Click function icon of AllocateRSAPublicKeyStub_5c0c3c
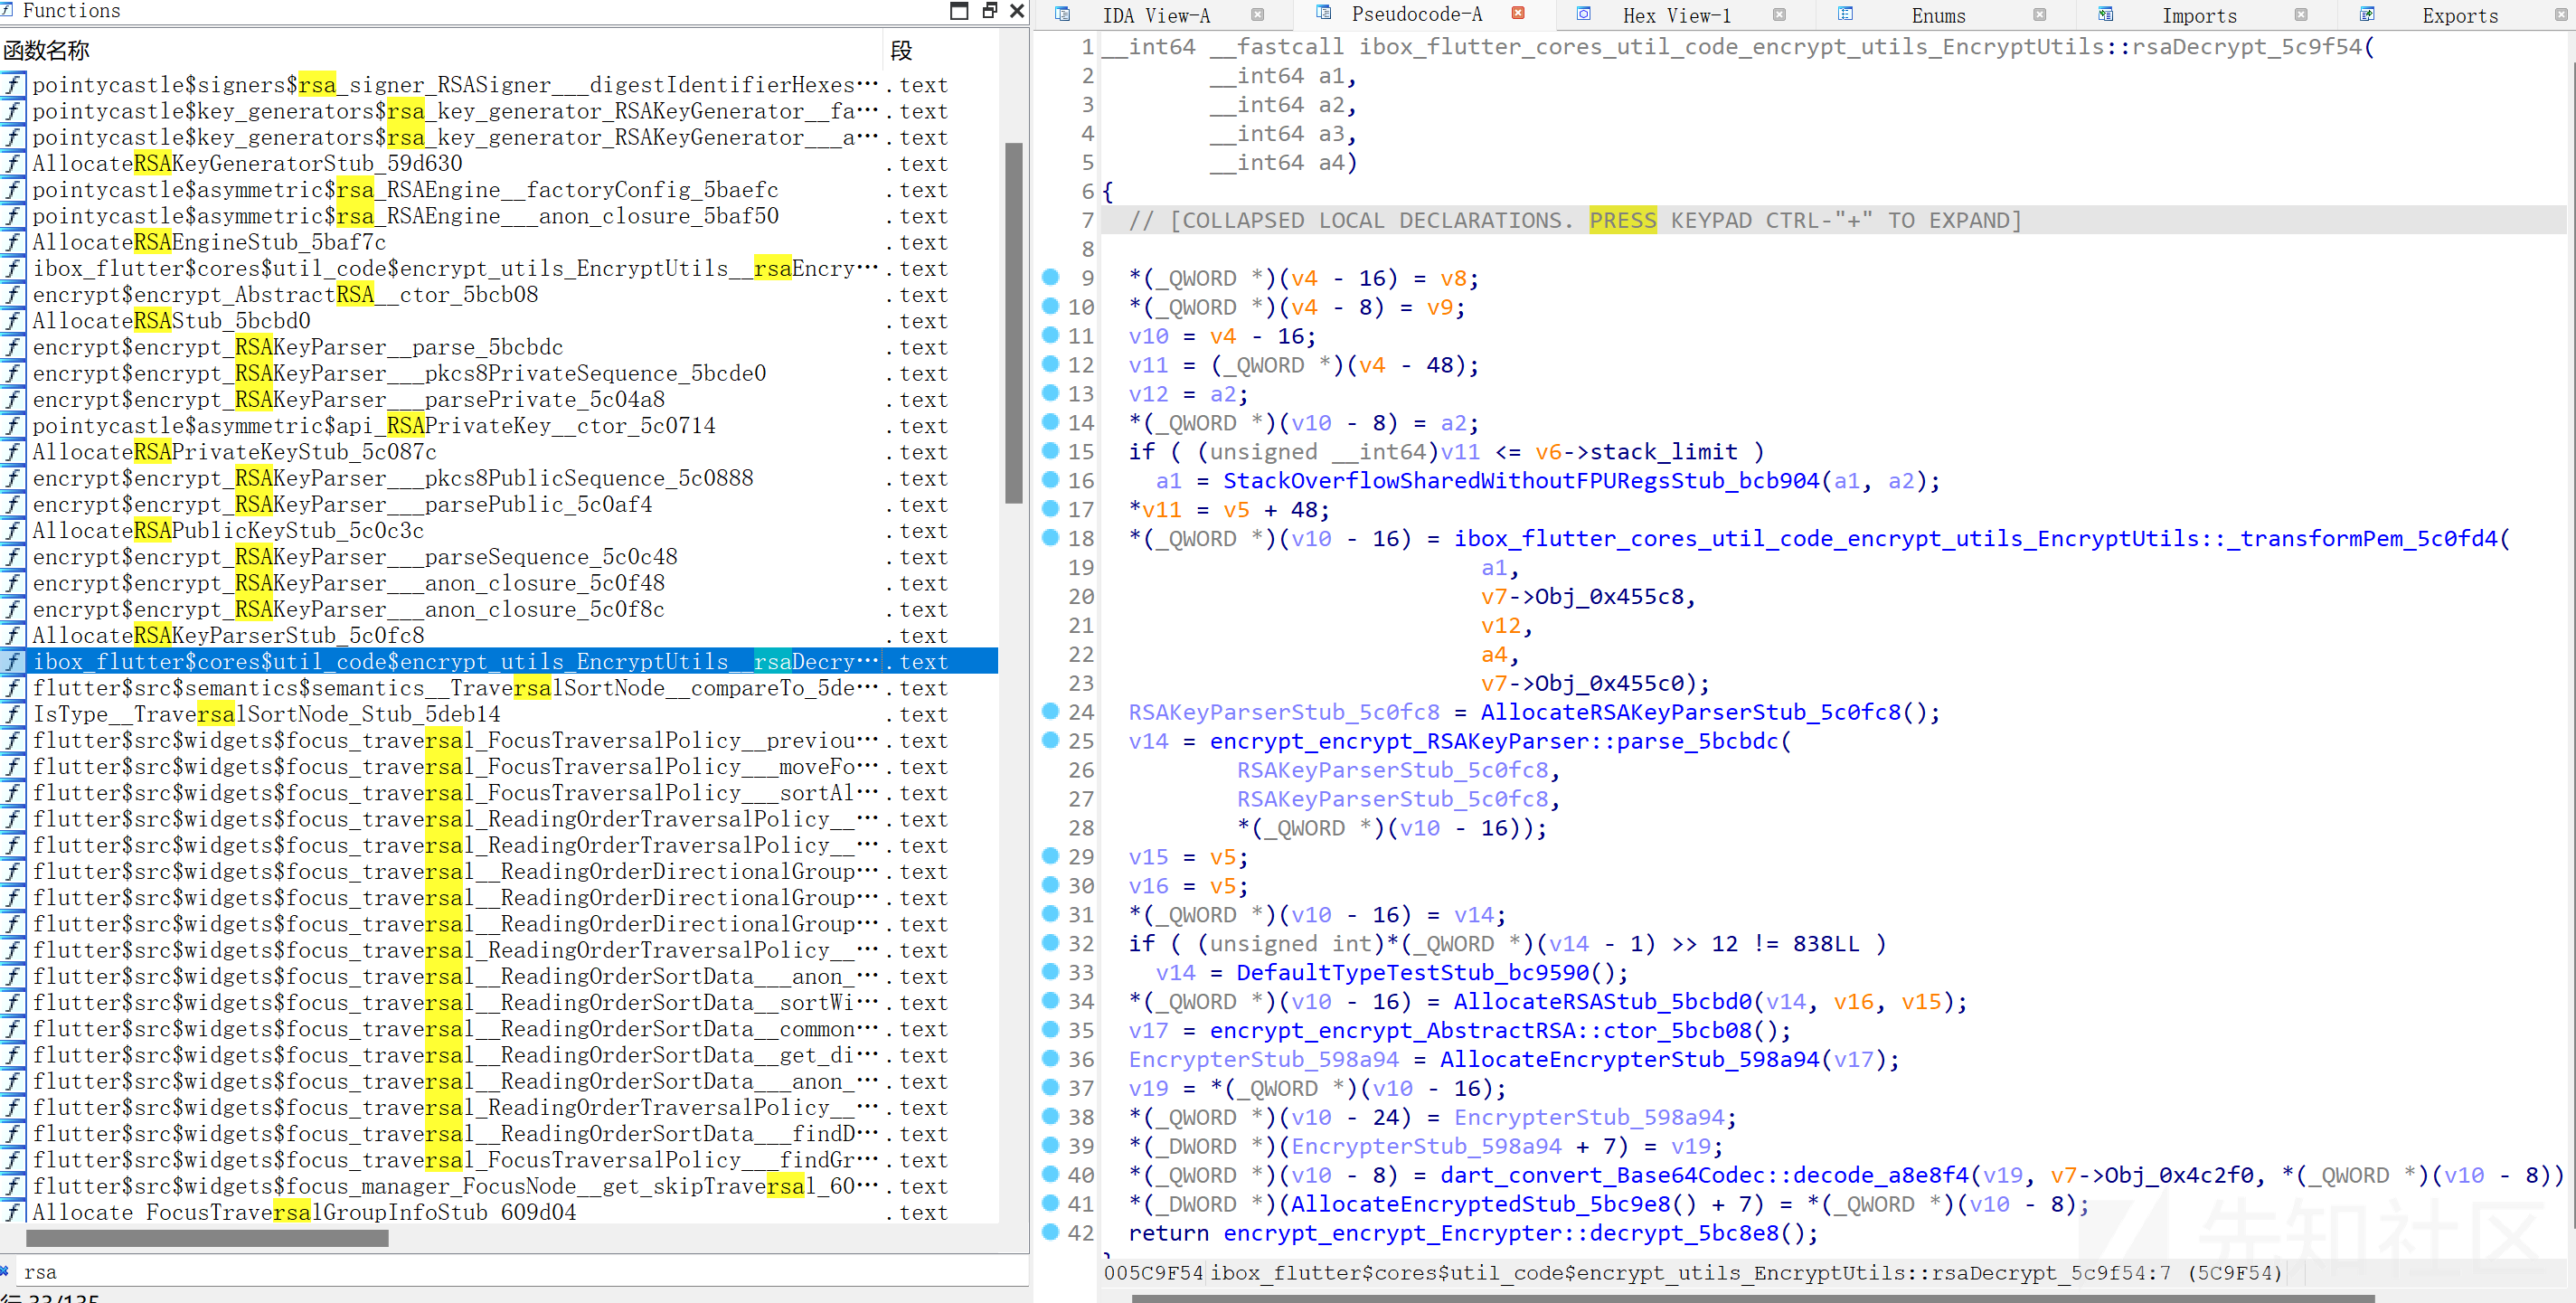Screen dimensions: 2576x1303 coord(14,531)
